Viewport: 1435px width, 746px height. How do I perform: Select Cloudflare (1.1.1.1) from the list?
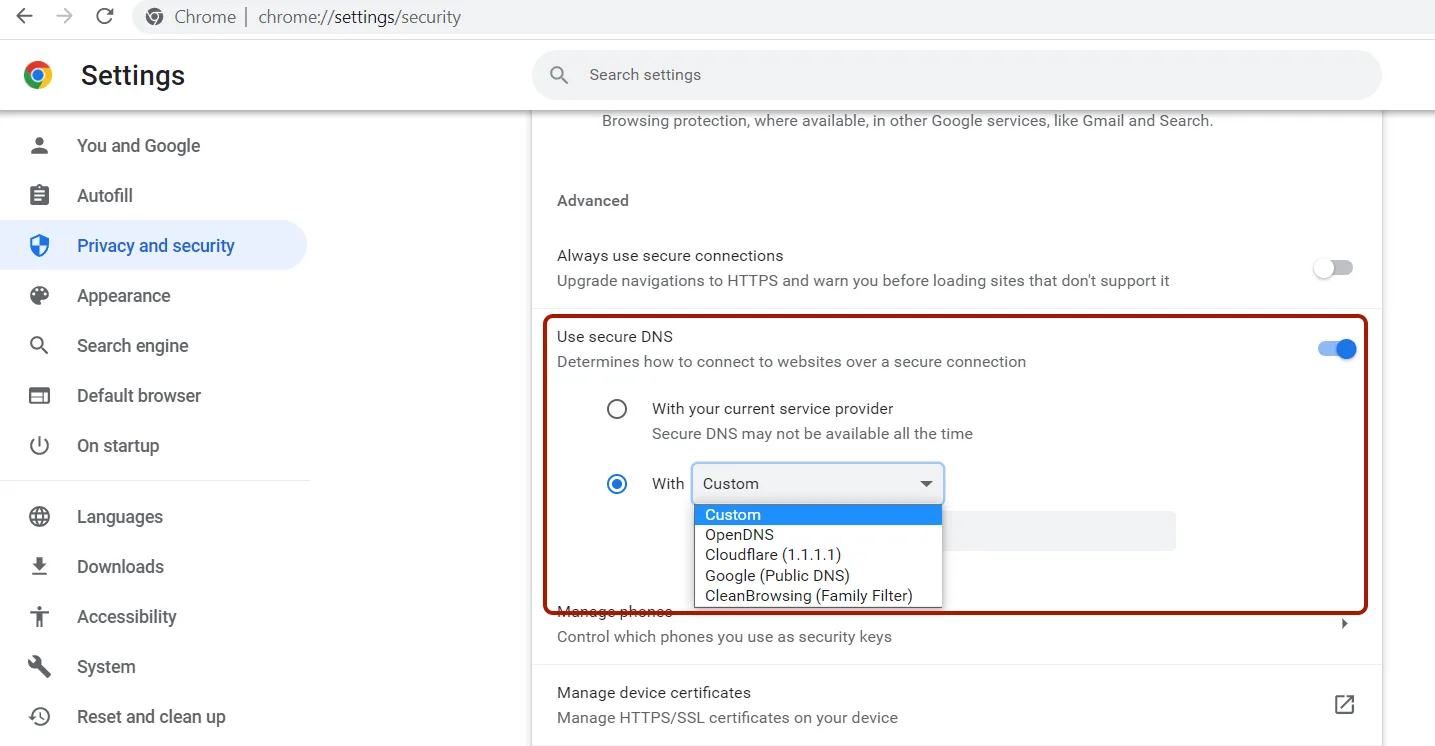coord(771,554)
